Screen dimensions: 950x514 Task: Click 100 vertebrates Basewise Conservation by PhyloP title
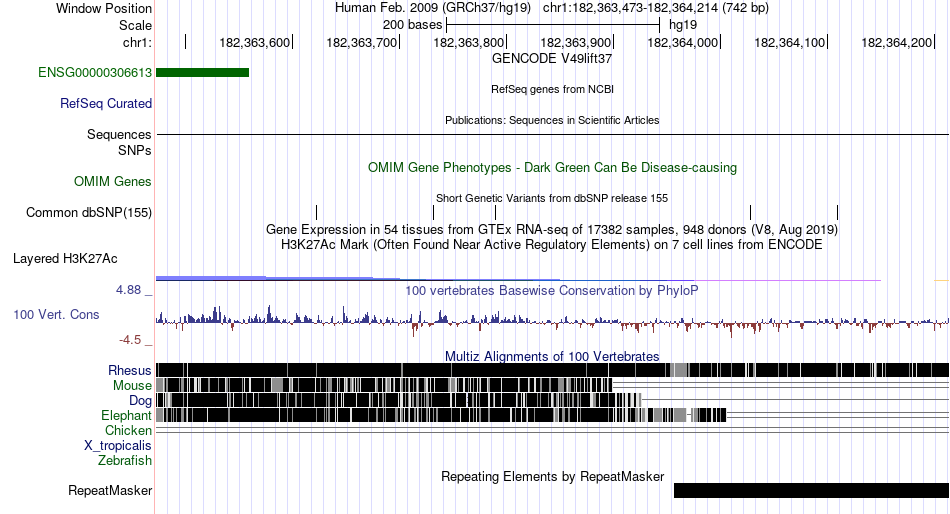(x=552, y=290)
